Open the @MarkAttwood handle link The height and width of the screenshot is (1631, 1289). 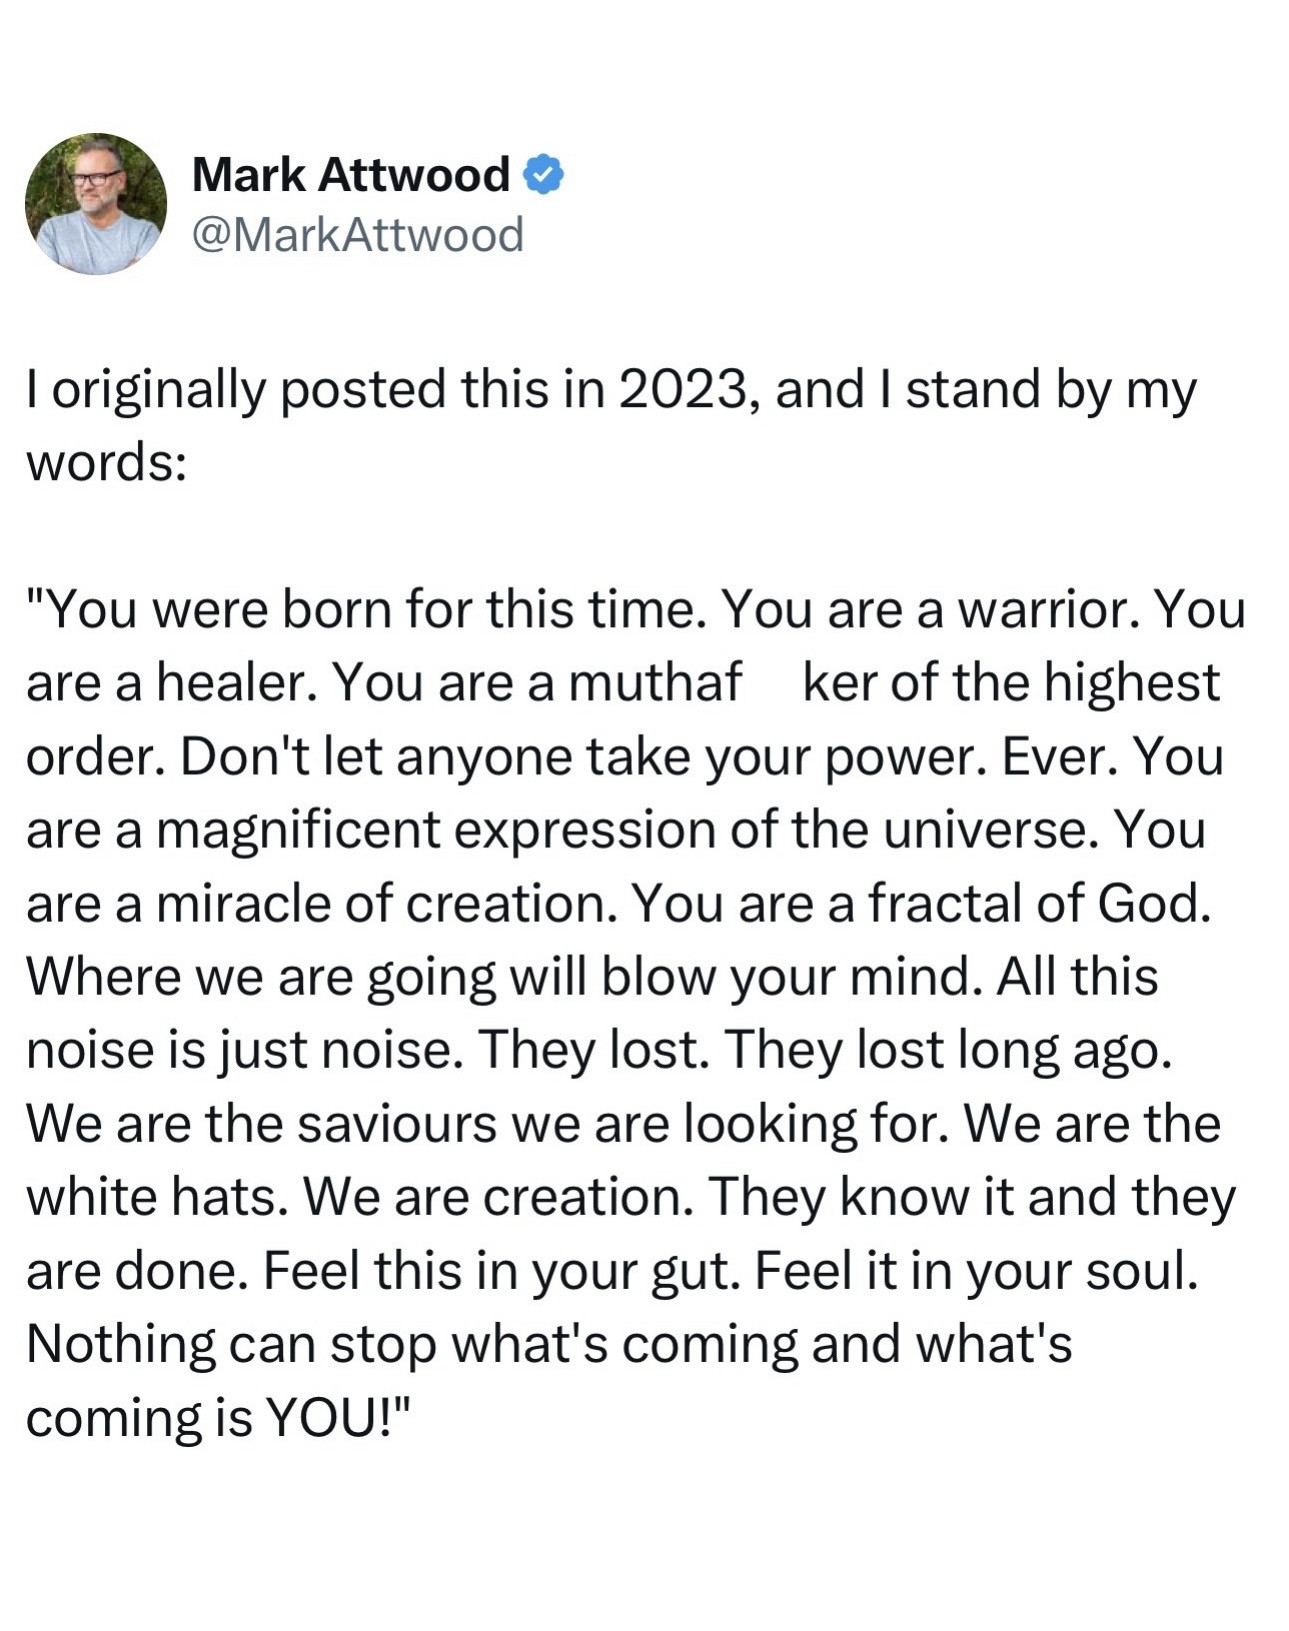357,234
